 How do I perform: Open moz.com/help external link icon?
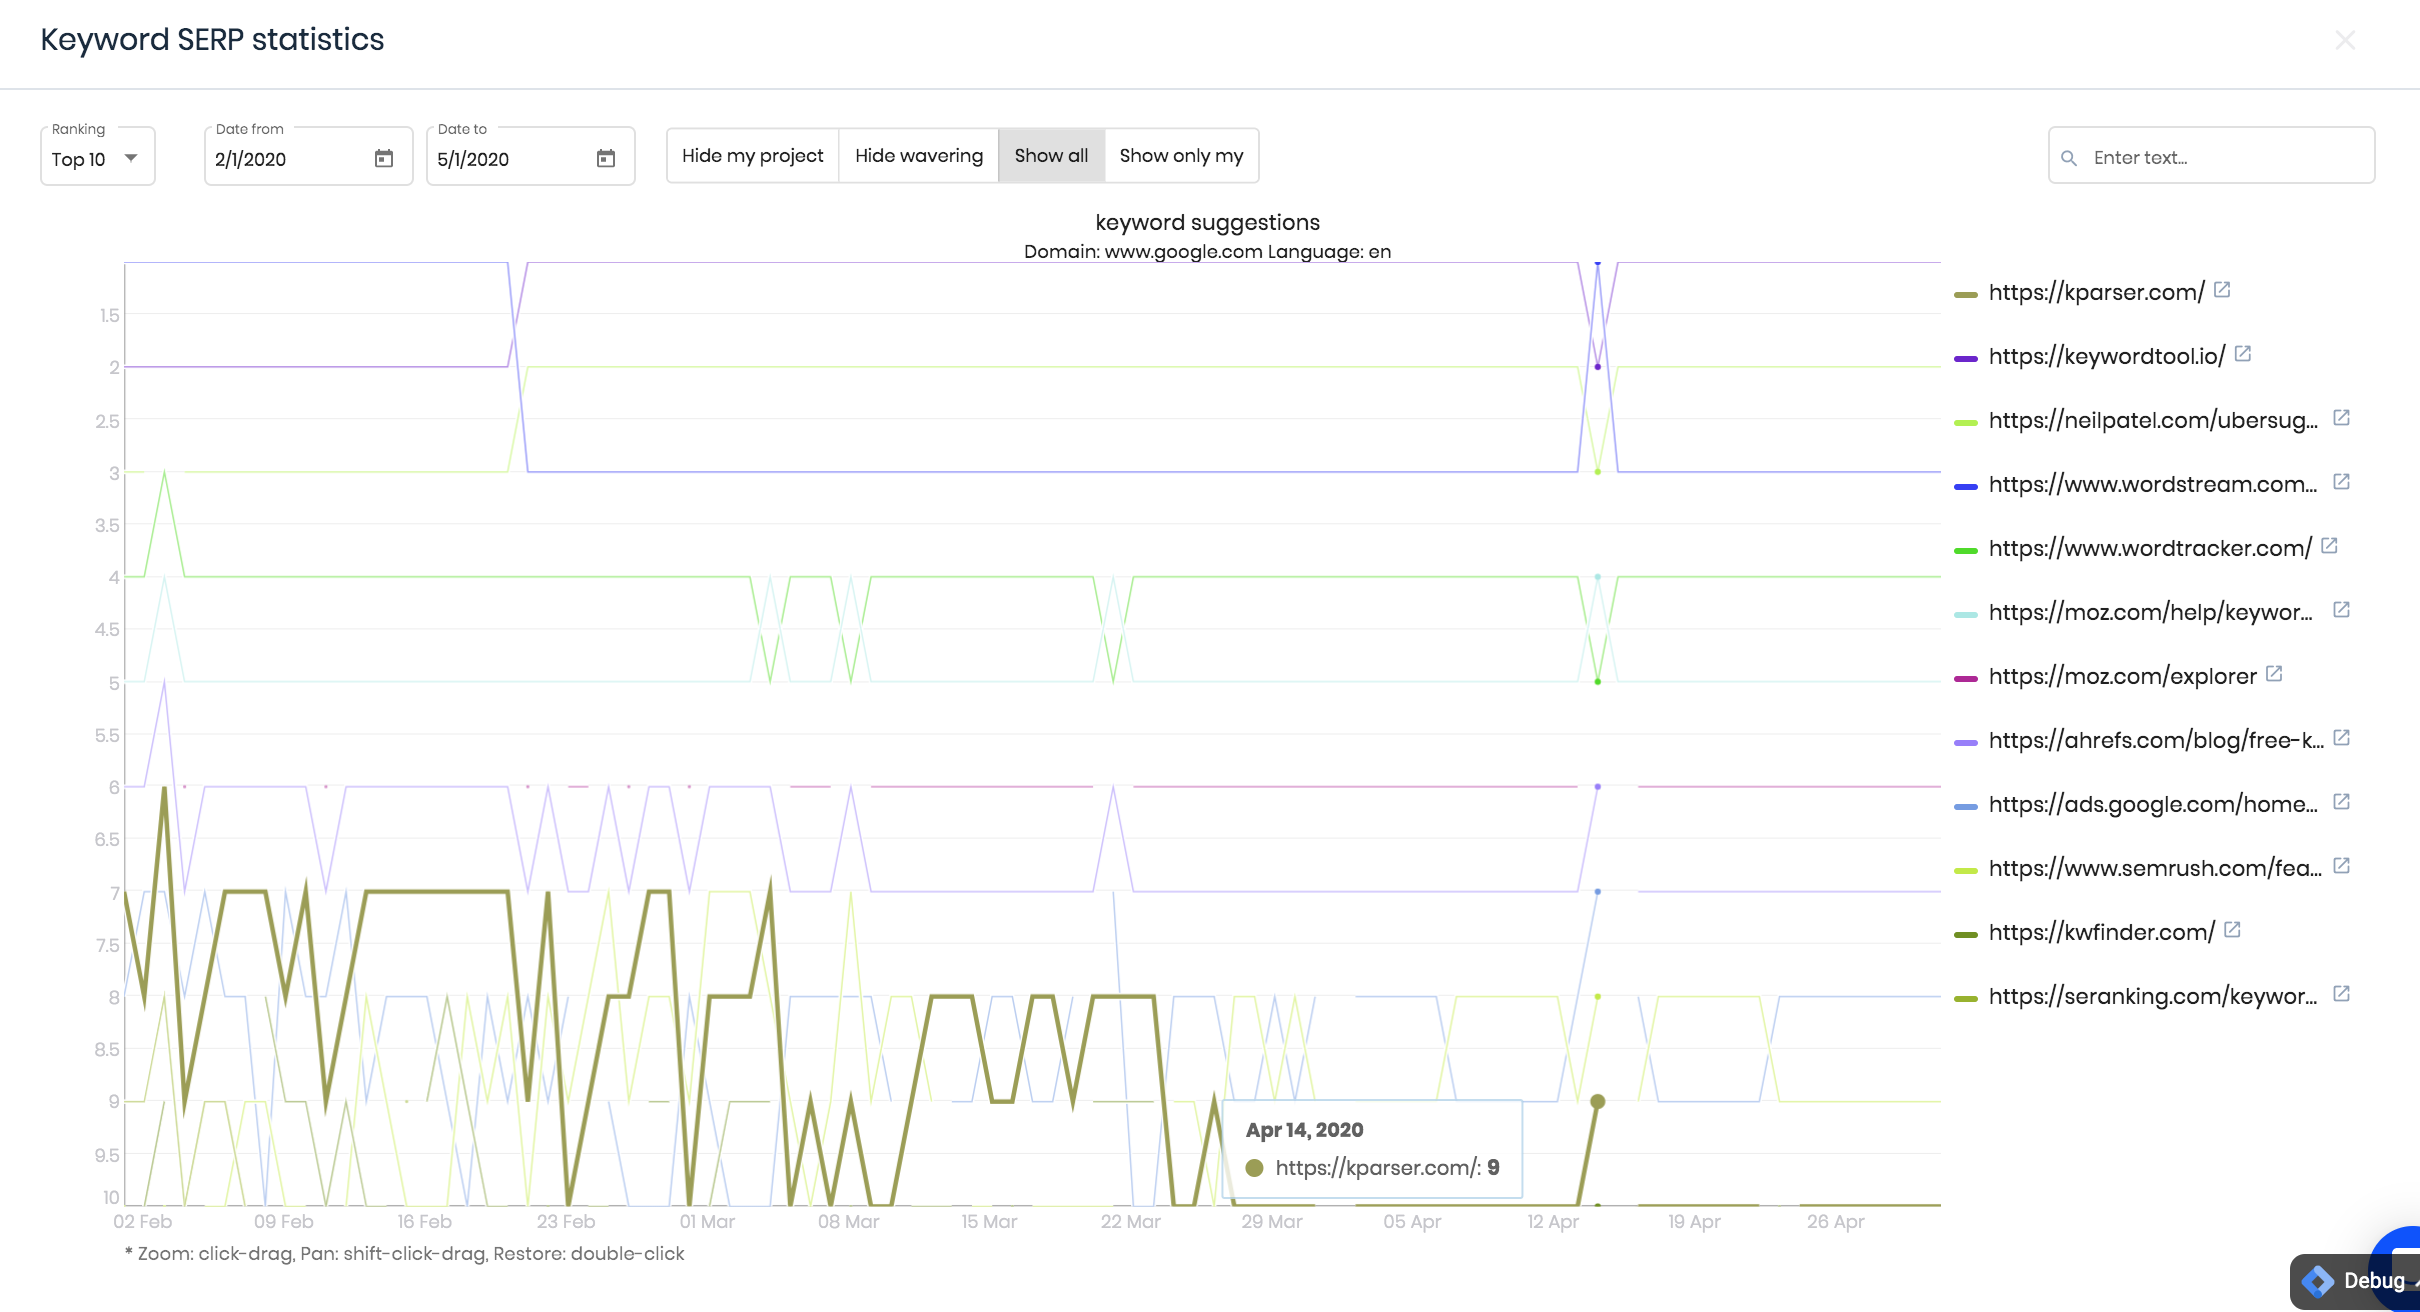[2342, 610]
